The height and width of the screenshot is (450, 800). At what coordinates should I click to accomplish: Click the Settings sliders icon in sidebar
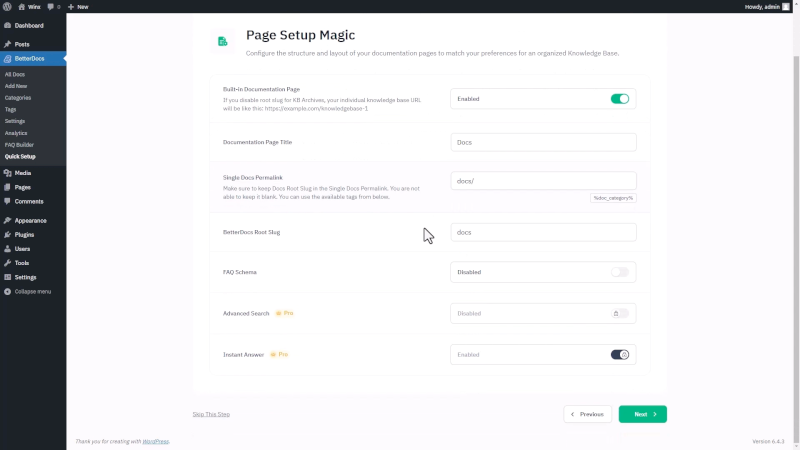click(8, 277)
